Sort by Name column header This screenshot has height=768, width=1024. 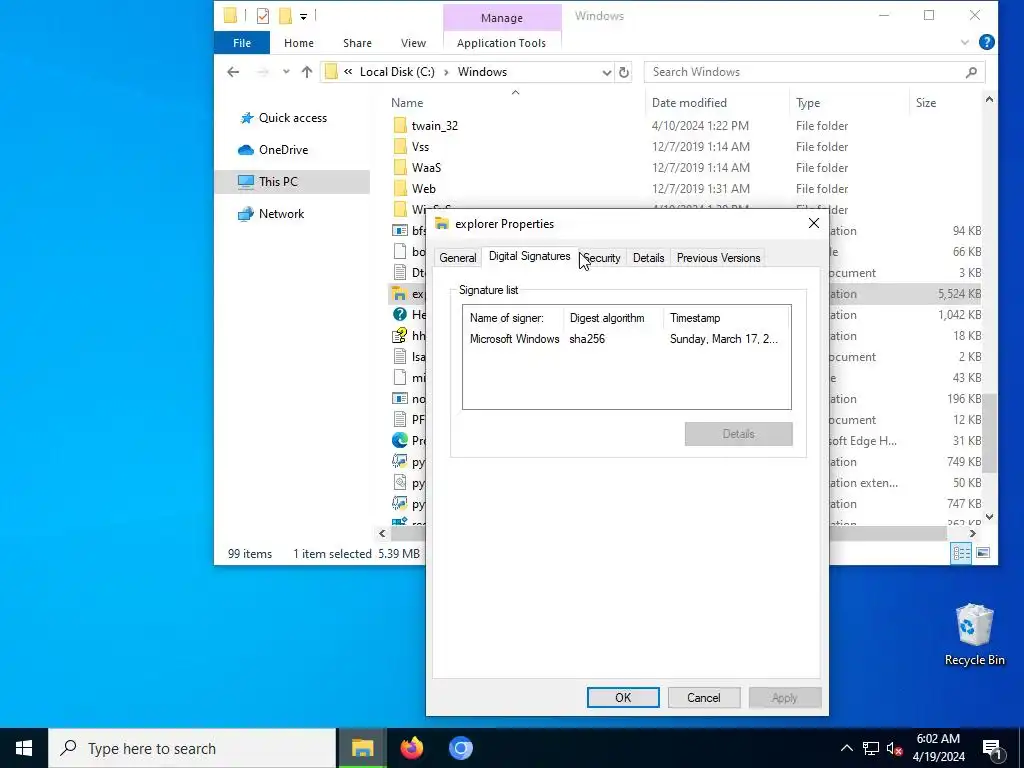tap(515, 103)
